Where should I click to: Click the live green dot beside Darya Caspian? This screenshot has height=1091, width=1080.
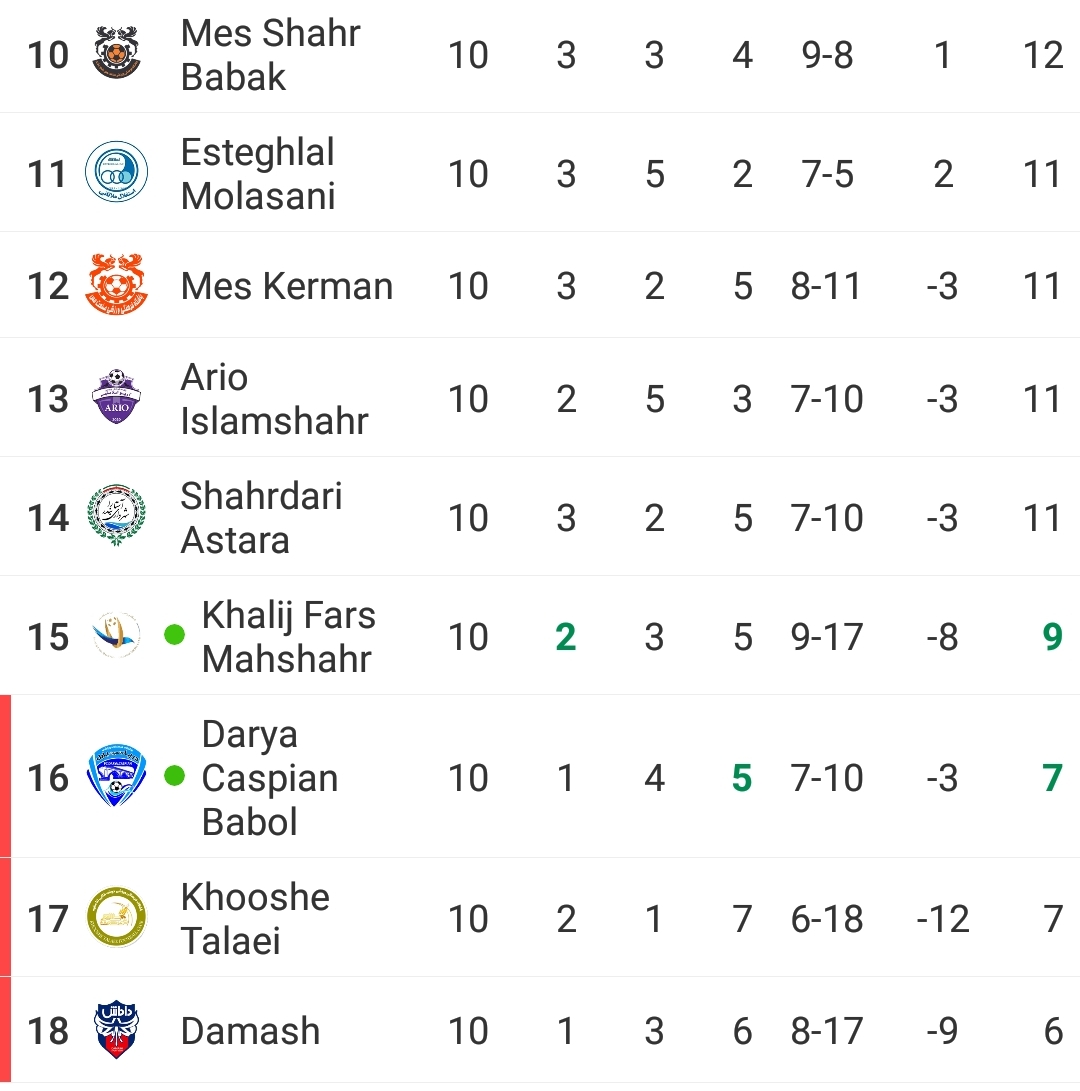[174, 775]
